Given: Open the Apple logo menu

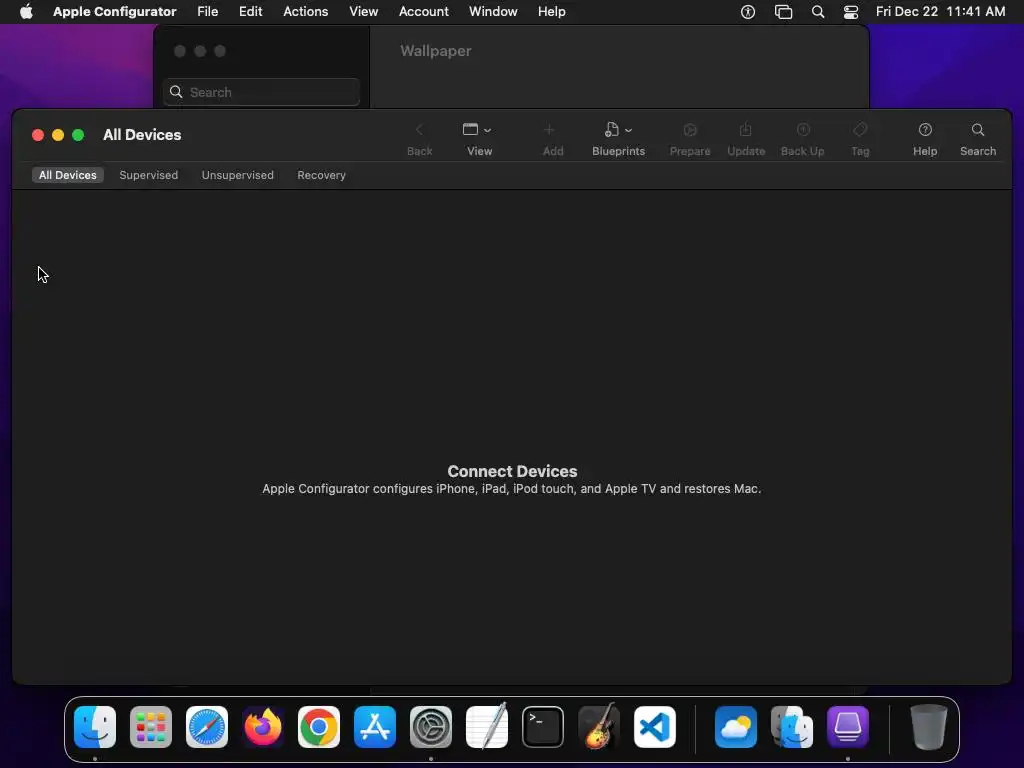Looking at the screenshot, I should click(x=26, y=12).
